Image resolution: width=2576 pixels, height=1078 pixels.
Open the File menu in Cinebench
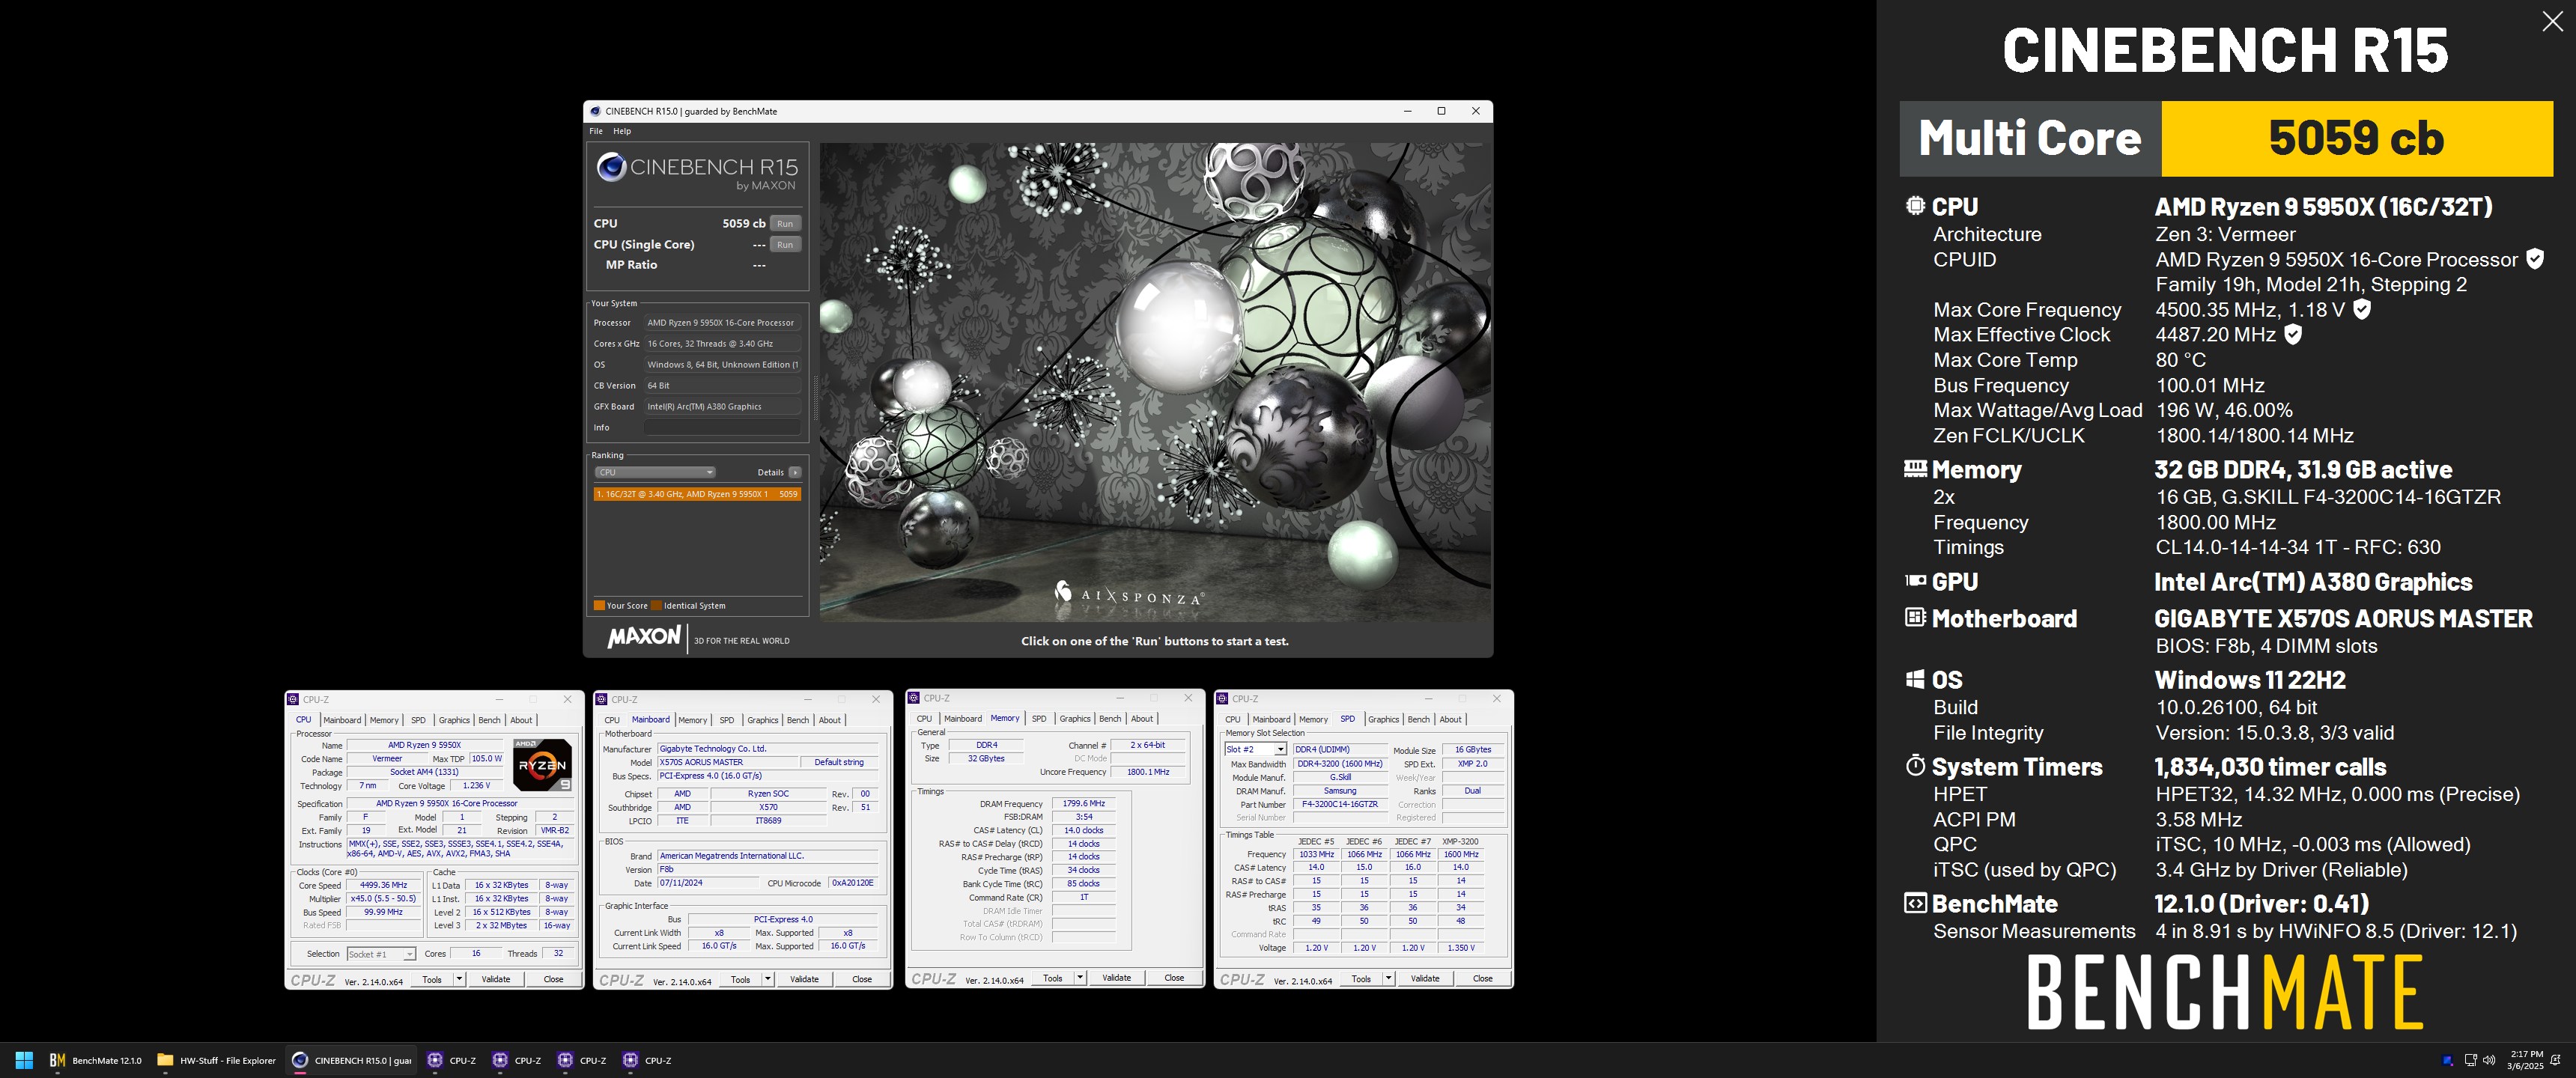(596, 131)
